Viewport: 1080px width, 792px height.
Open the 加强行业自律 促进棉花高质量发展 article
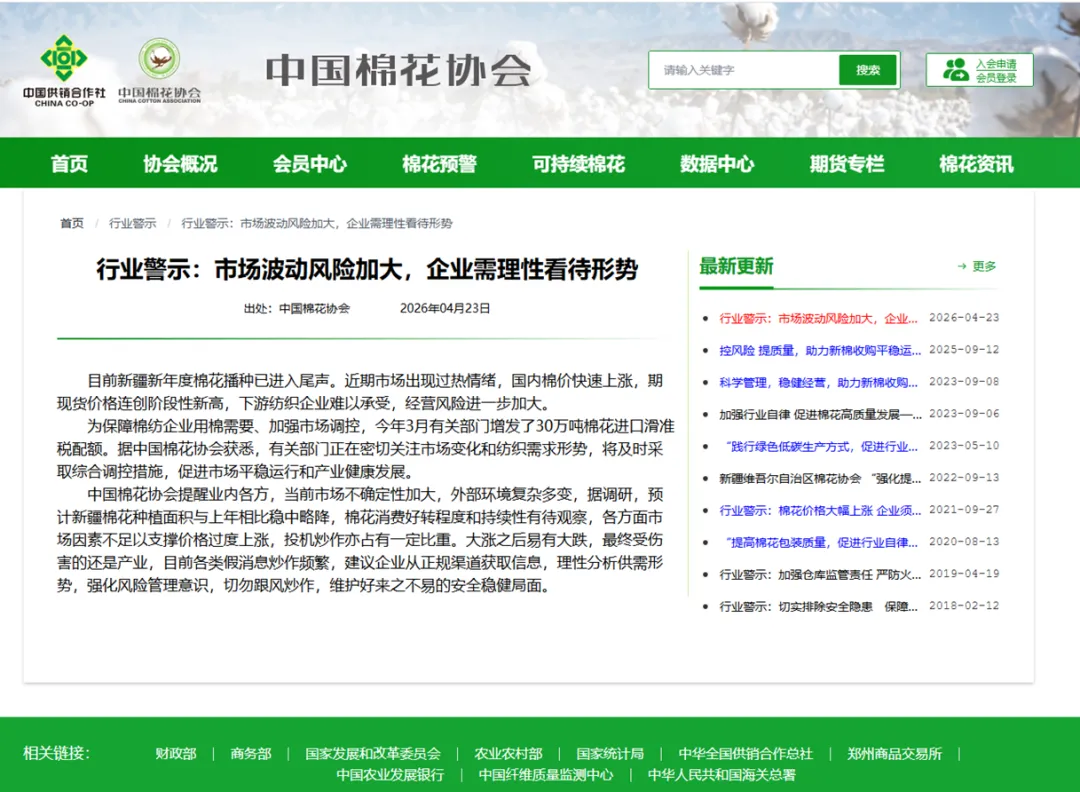click(820, 415)
